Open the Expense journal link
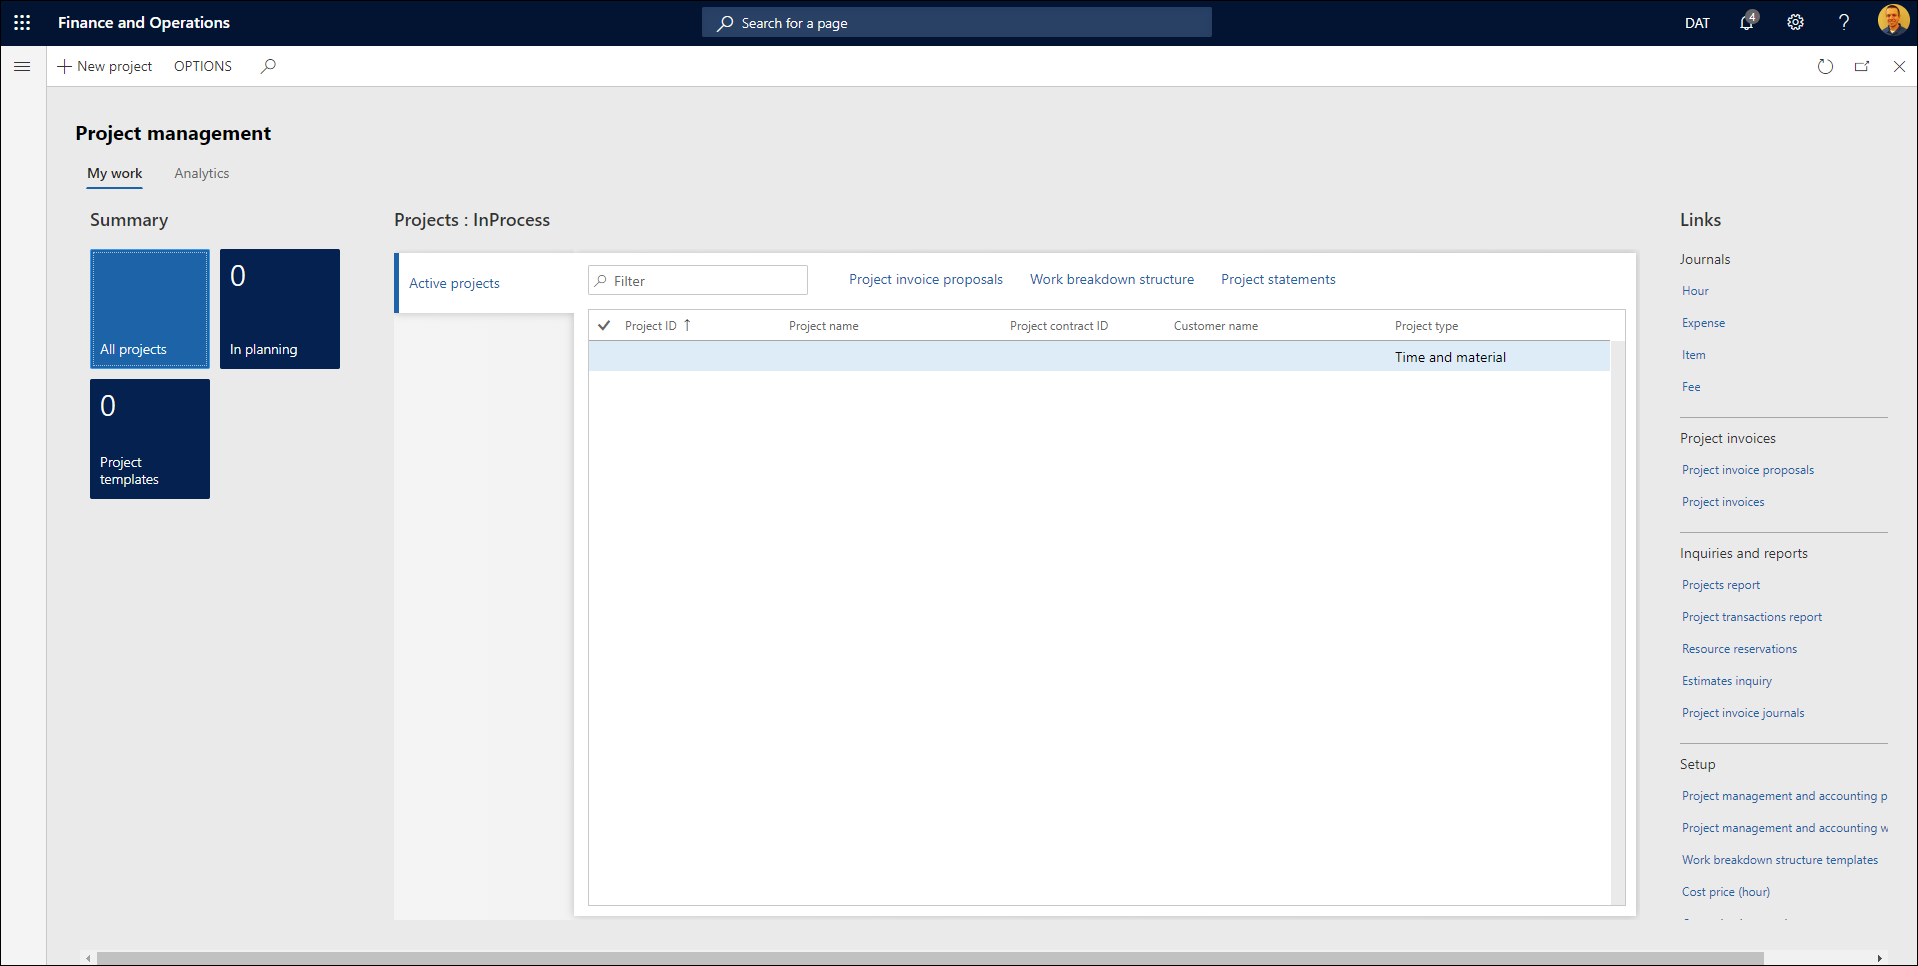 pyautogui.click(x=1703, y=323)
